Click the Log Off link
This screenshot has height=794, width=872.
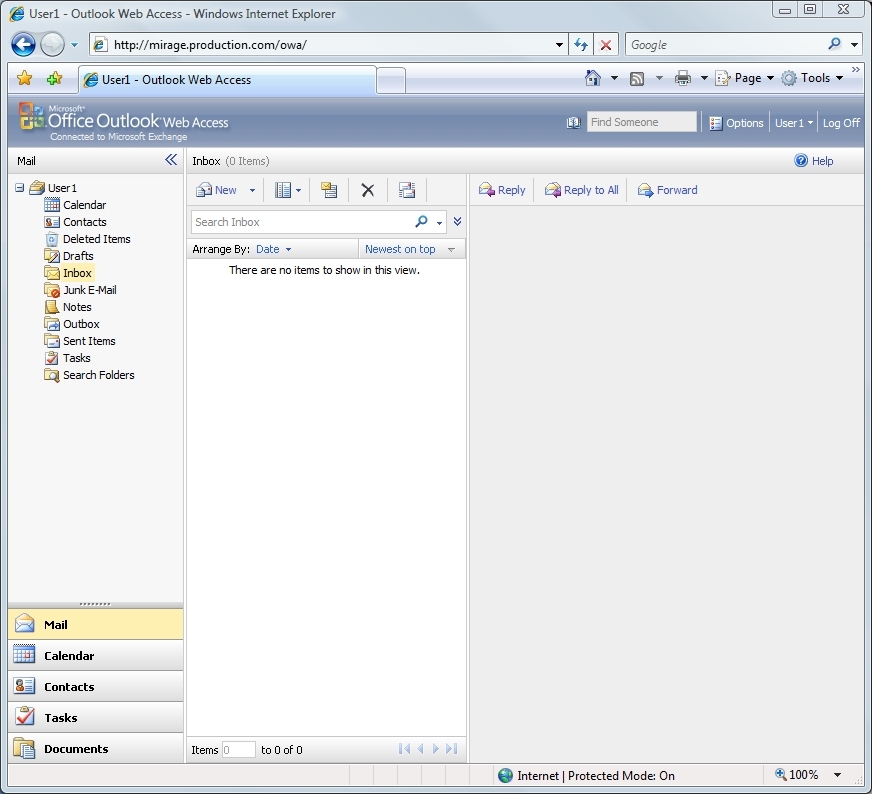[840, 123]
